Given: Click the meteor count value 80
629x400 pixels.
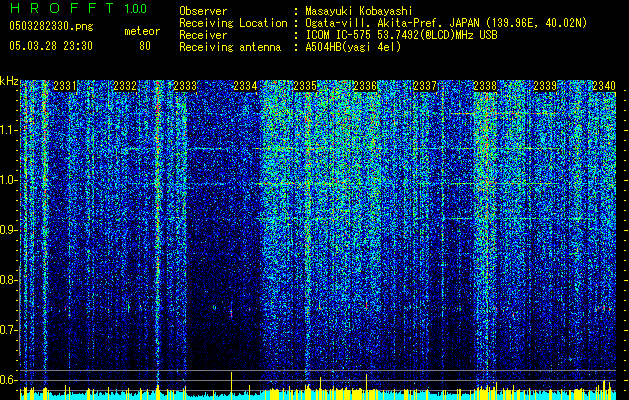Looking at the screenshot, I should [x=145, y=46].
